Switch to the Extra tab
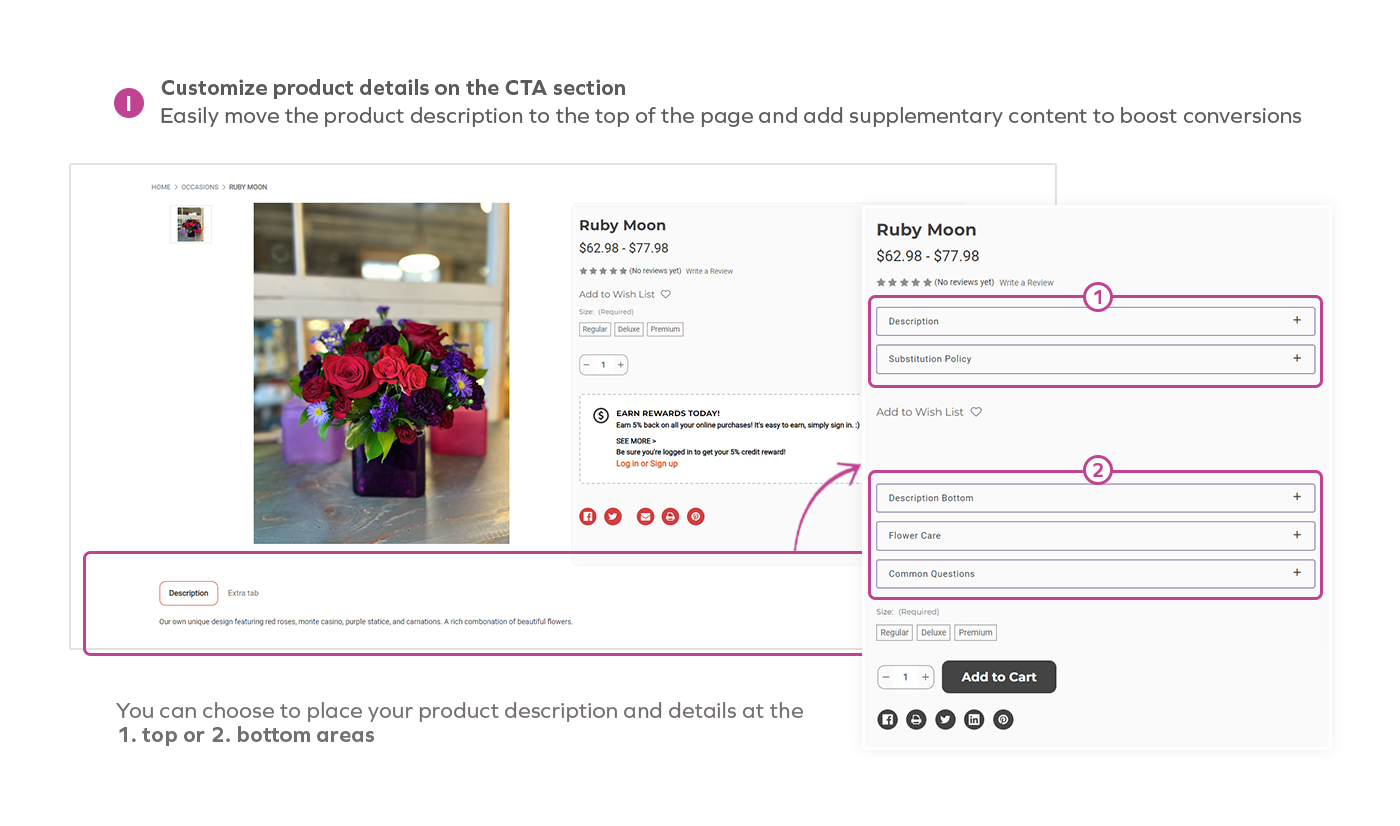The image size is (1400, 826). pyautogui.click(x=243, y=593)
